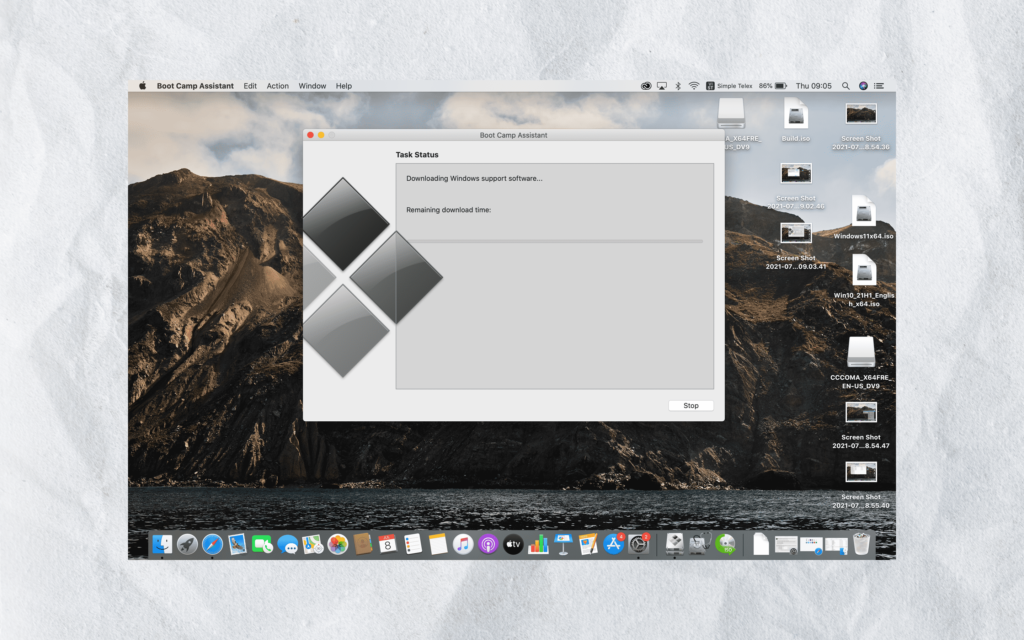This screenshot has height=640, width=1024.
Task: Open Messages speech bubble in Dock
Action: (287, 544)
